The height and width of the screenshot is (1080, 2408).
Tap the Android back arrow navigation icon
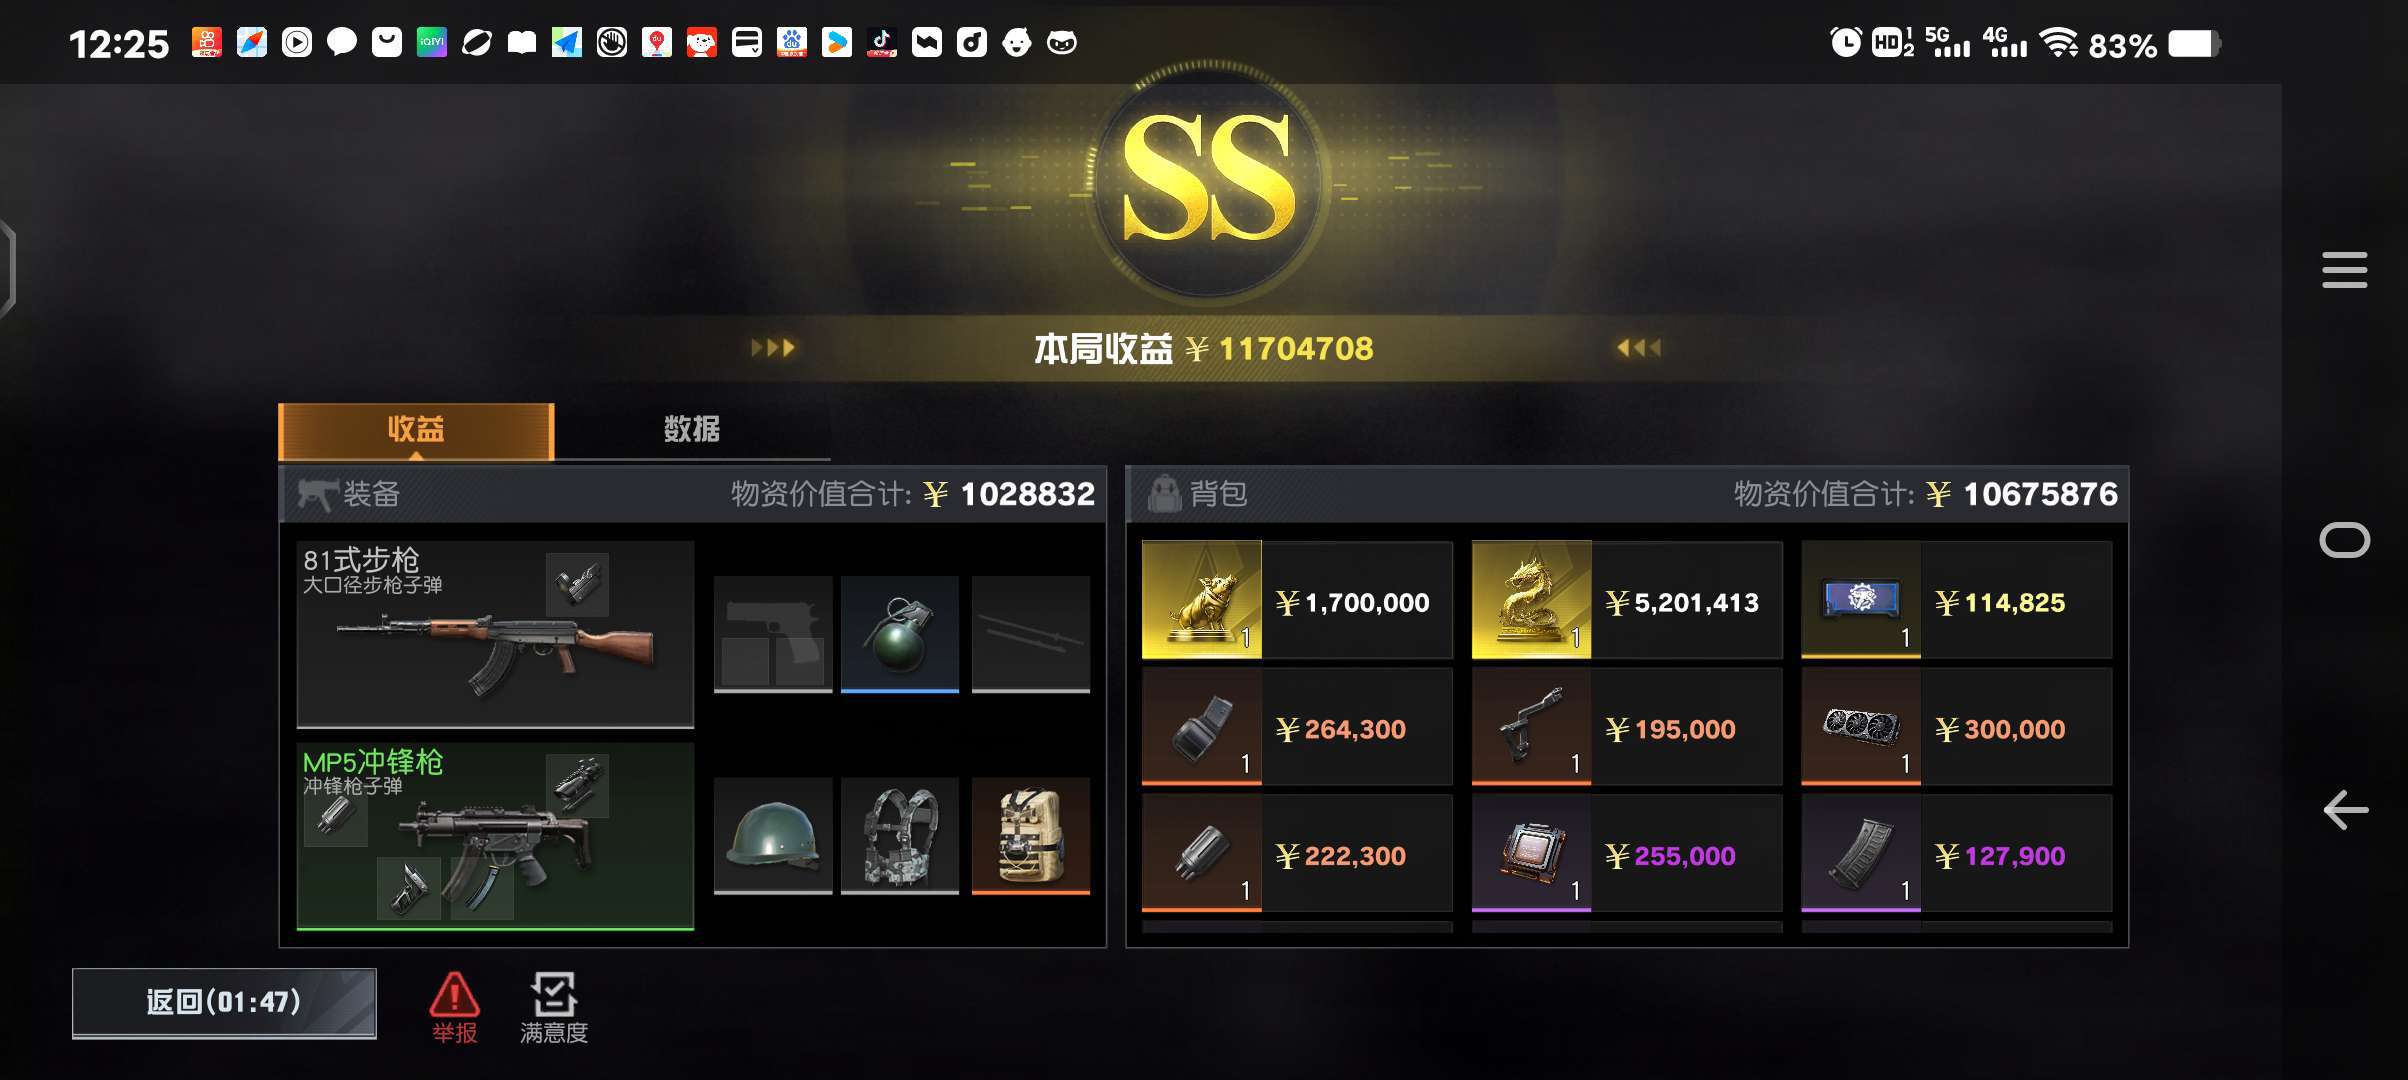click(x=2345, y=810)
